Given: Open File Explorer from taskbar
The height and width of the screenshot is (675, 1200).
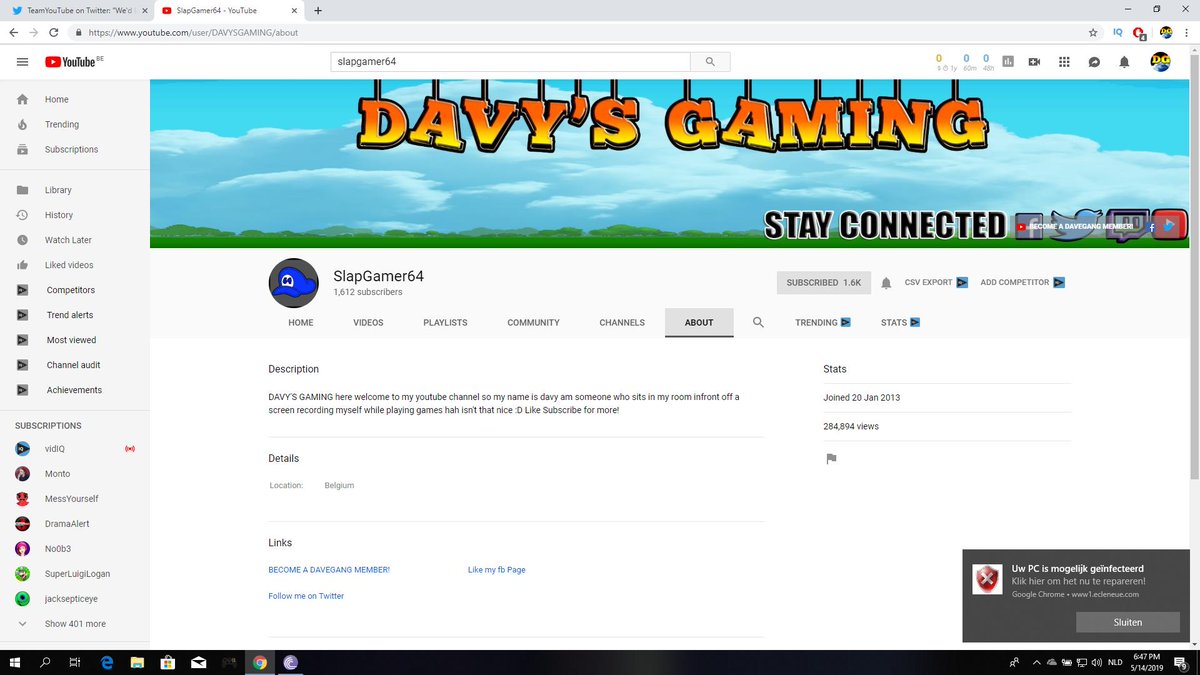Looking at the screenshot, I should coord(137,662).
